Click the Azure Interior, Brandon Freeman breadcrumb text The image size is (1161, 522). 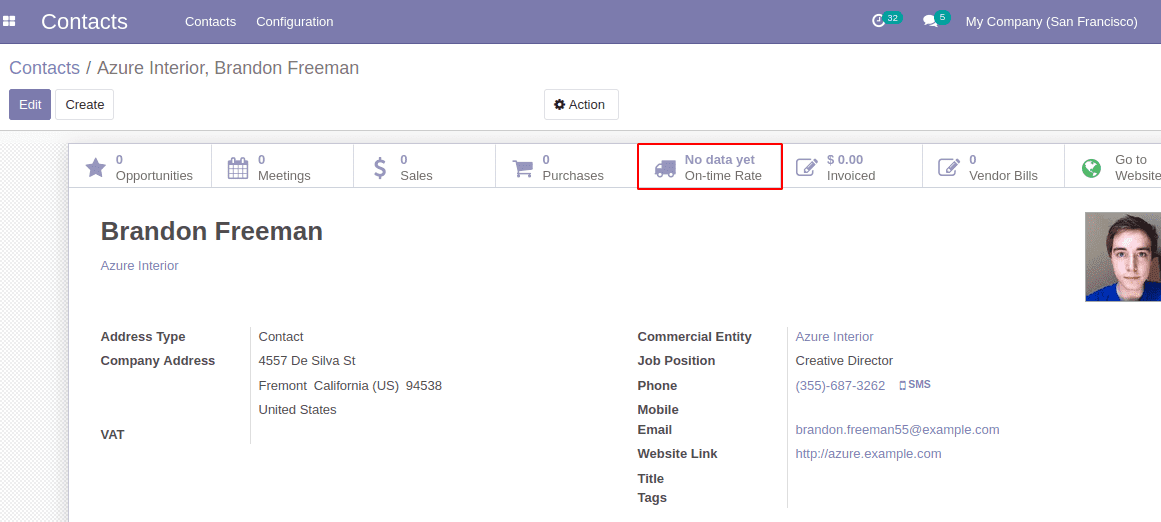coord(228,68)
